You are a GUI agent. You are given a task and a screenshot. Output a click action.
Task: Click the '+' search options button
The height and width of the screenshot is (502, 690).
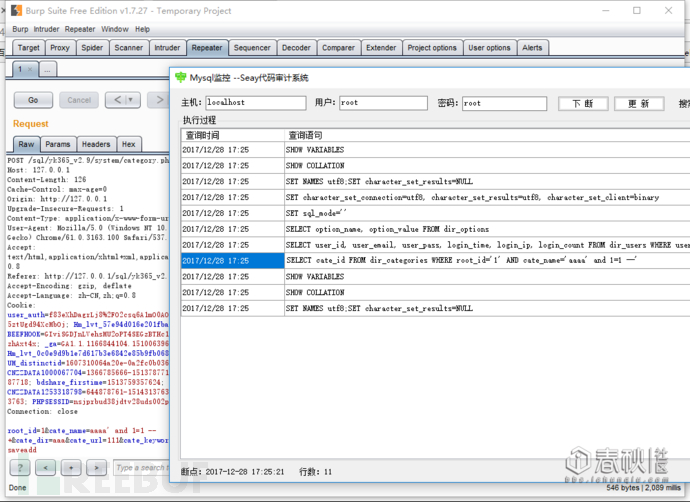(x=71, y=468)
